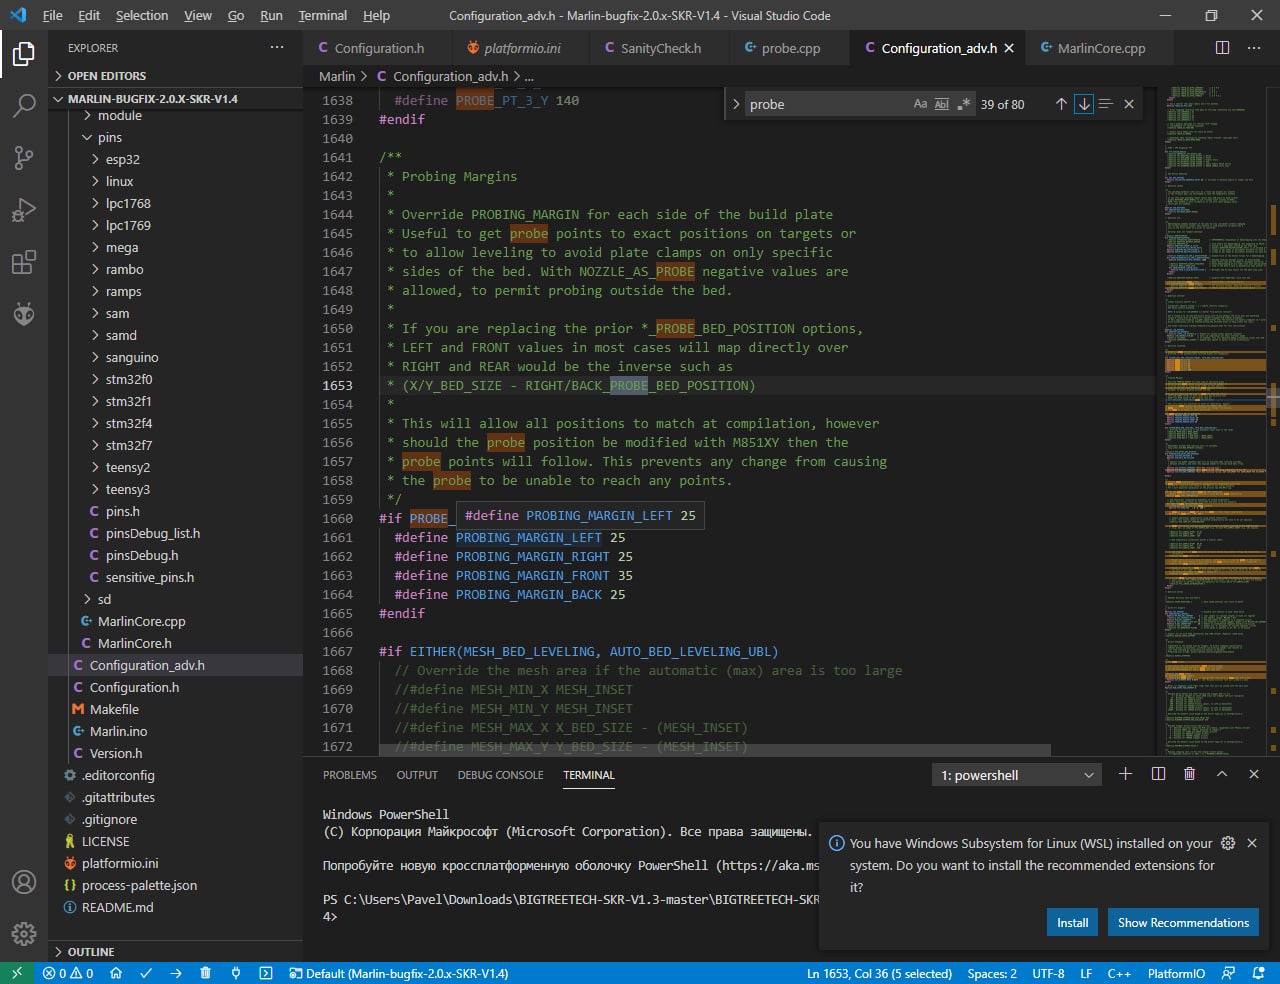The width and height of the screenshot is (1280, 984).
Task: Open the Extensions view
Action: [x=24, y=263]
